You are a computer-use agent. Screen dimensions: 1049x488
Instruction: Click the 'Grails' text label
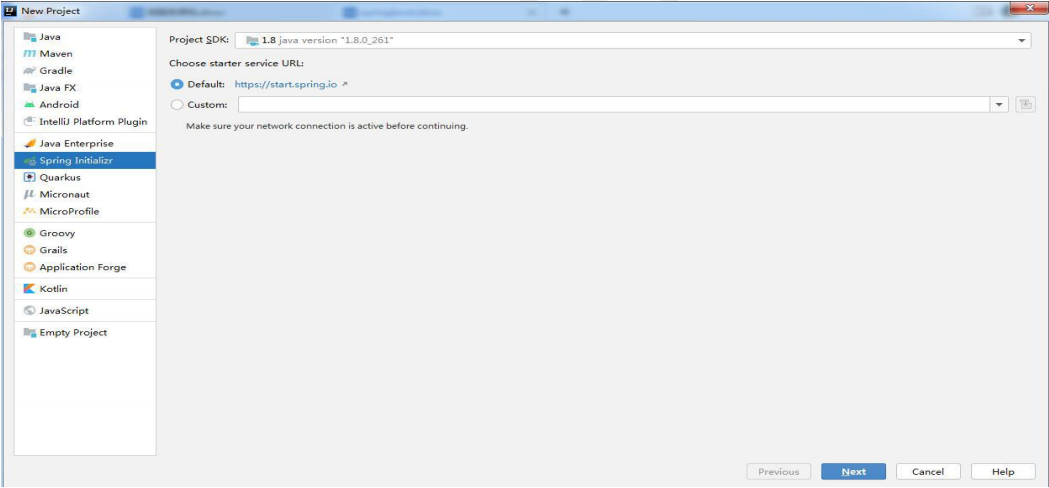click(x=54, y=250)
